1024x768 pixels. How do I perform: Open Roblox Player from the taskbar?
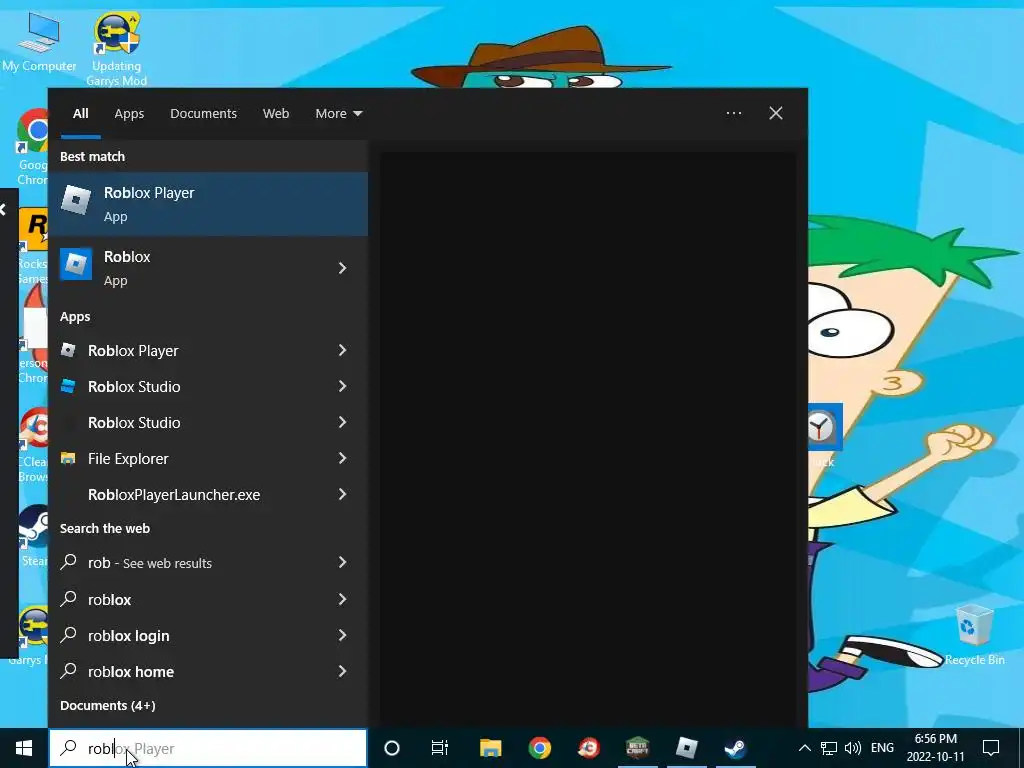coord(686,748)
